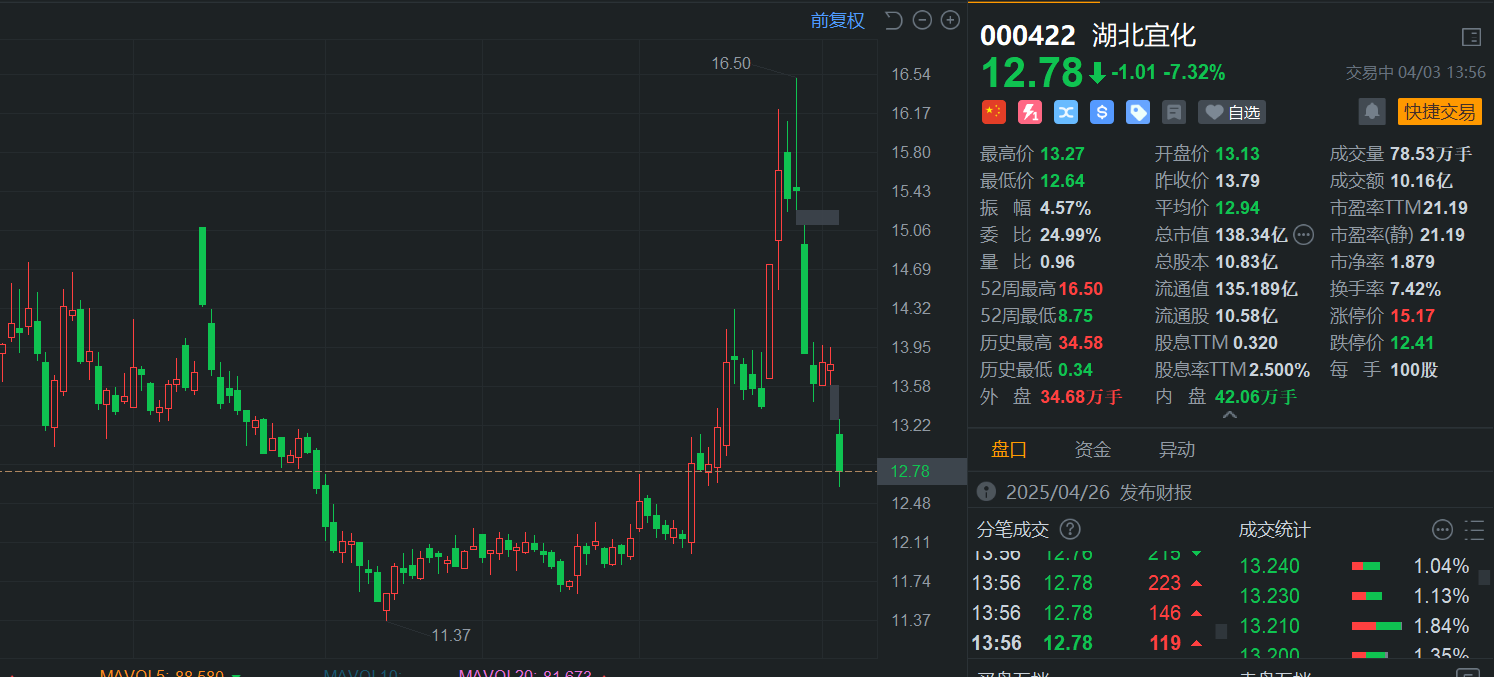Switch to the 资金 tab
Viewport: 1494px width, 677px height.
tap(1092, 449)
